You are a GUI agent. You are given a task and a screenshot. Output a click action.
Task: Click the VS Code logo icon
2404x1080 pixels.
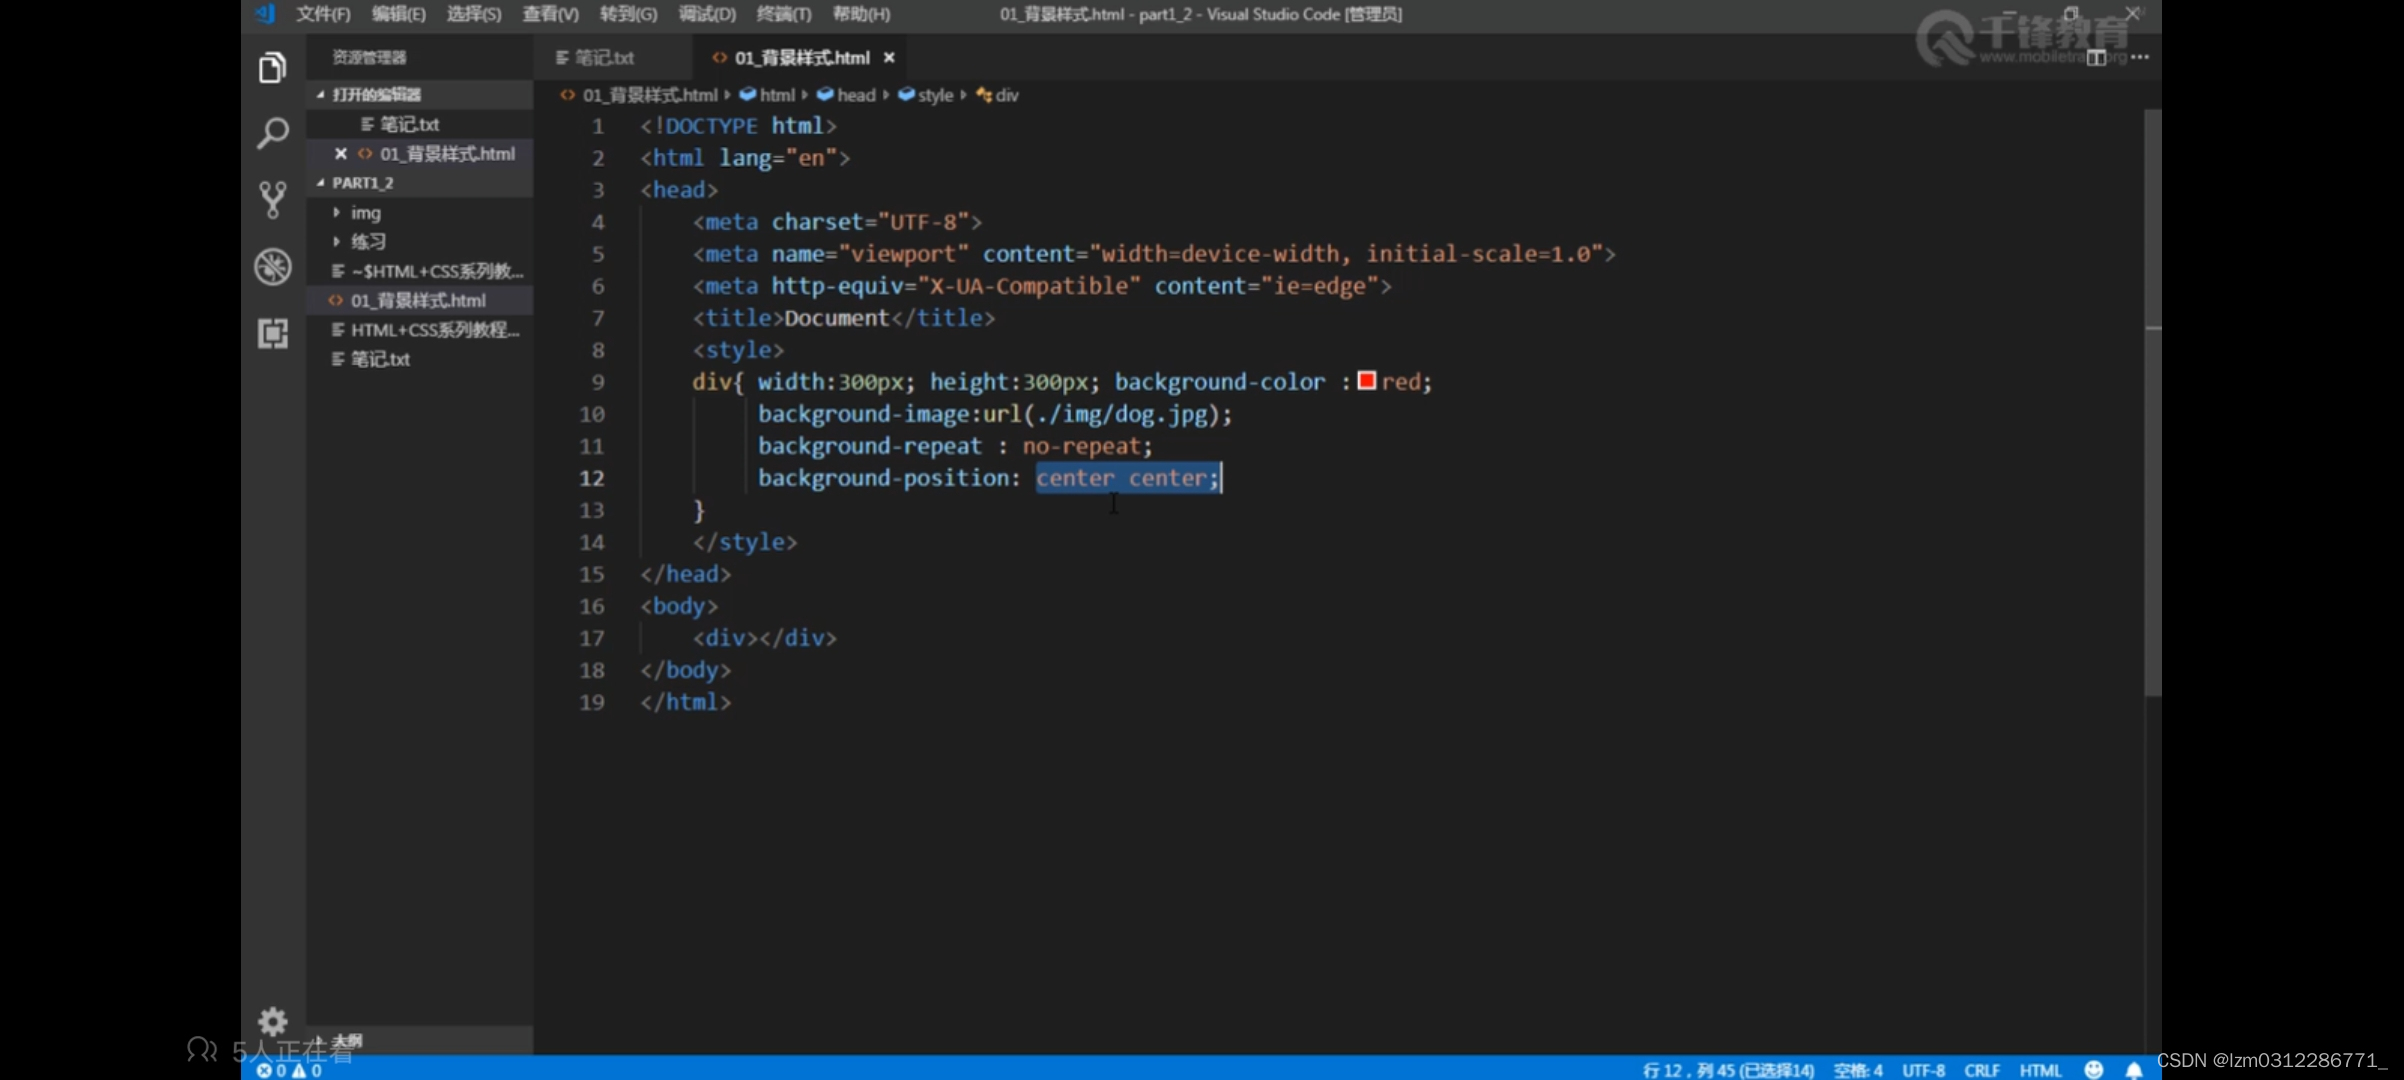pyautogui.click(x=264, y=14)
